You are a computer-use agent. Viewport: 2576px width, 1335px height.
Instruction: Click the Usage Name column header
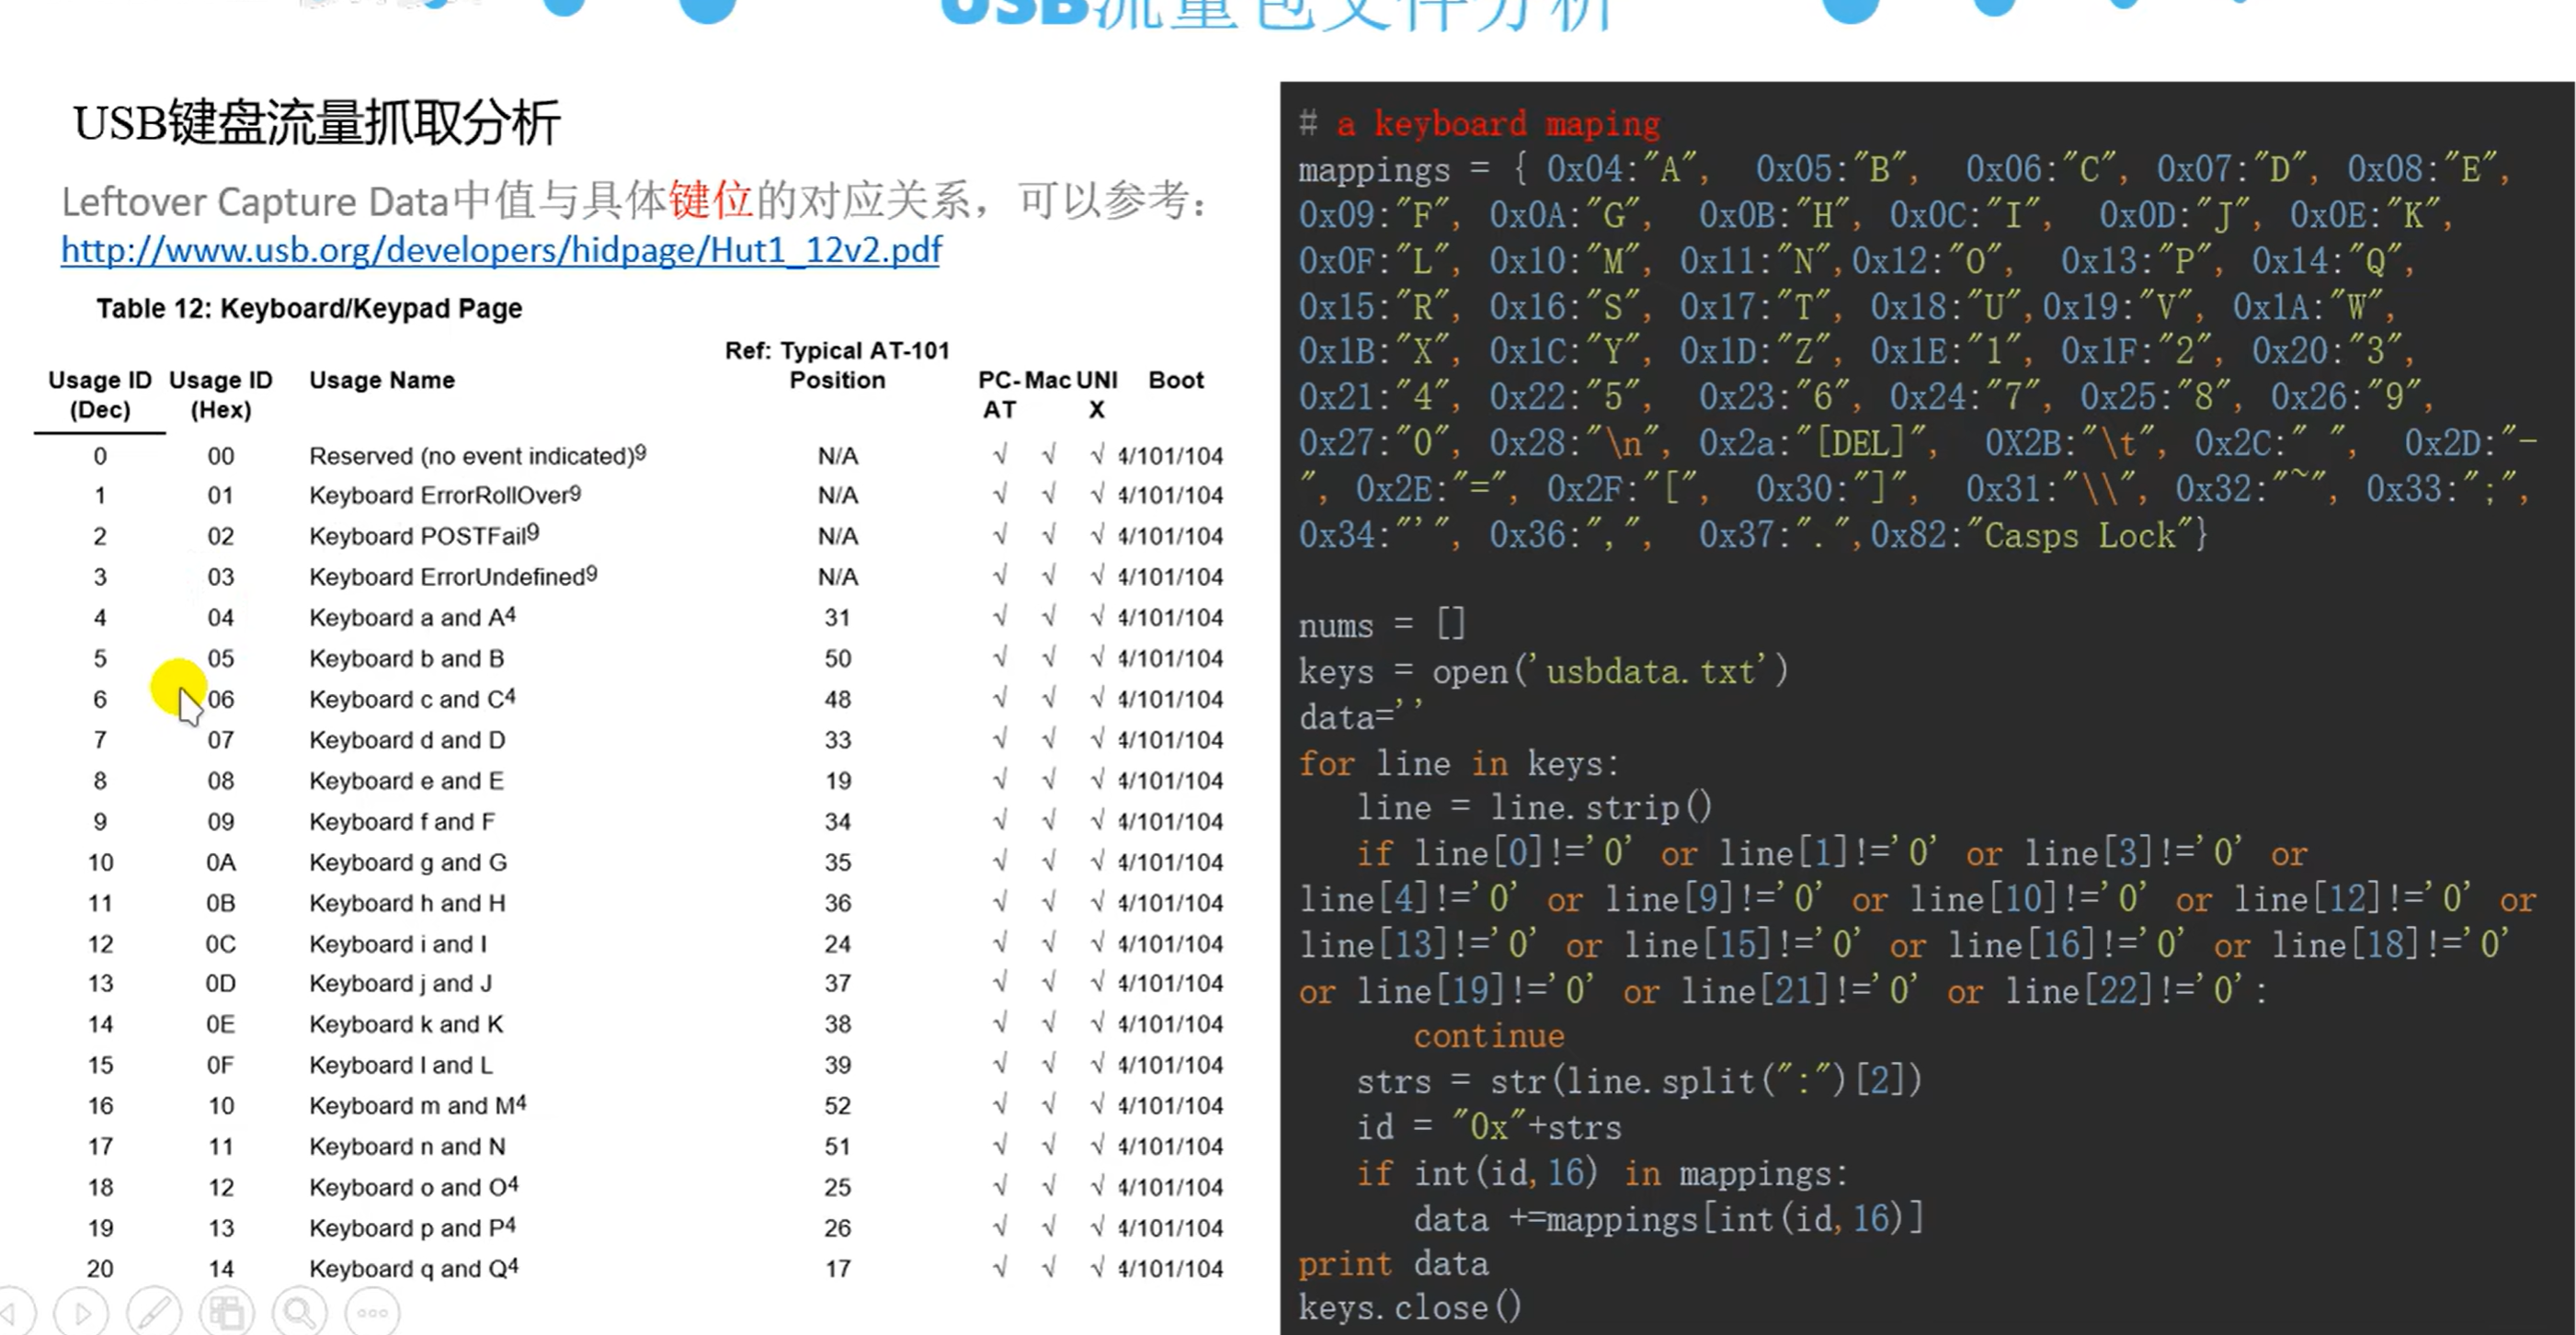click(381, 380)
